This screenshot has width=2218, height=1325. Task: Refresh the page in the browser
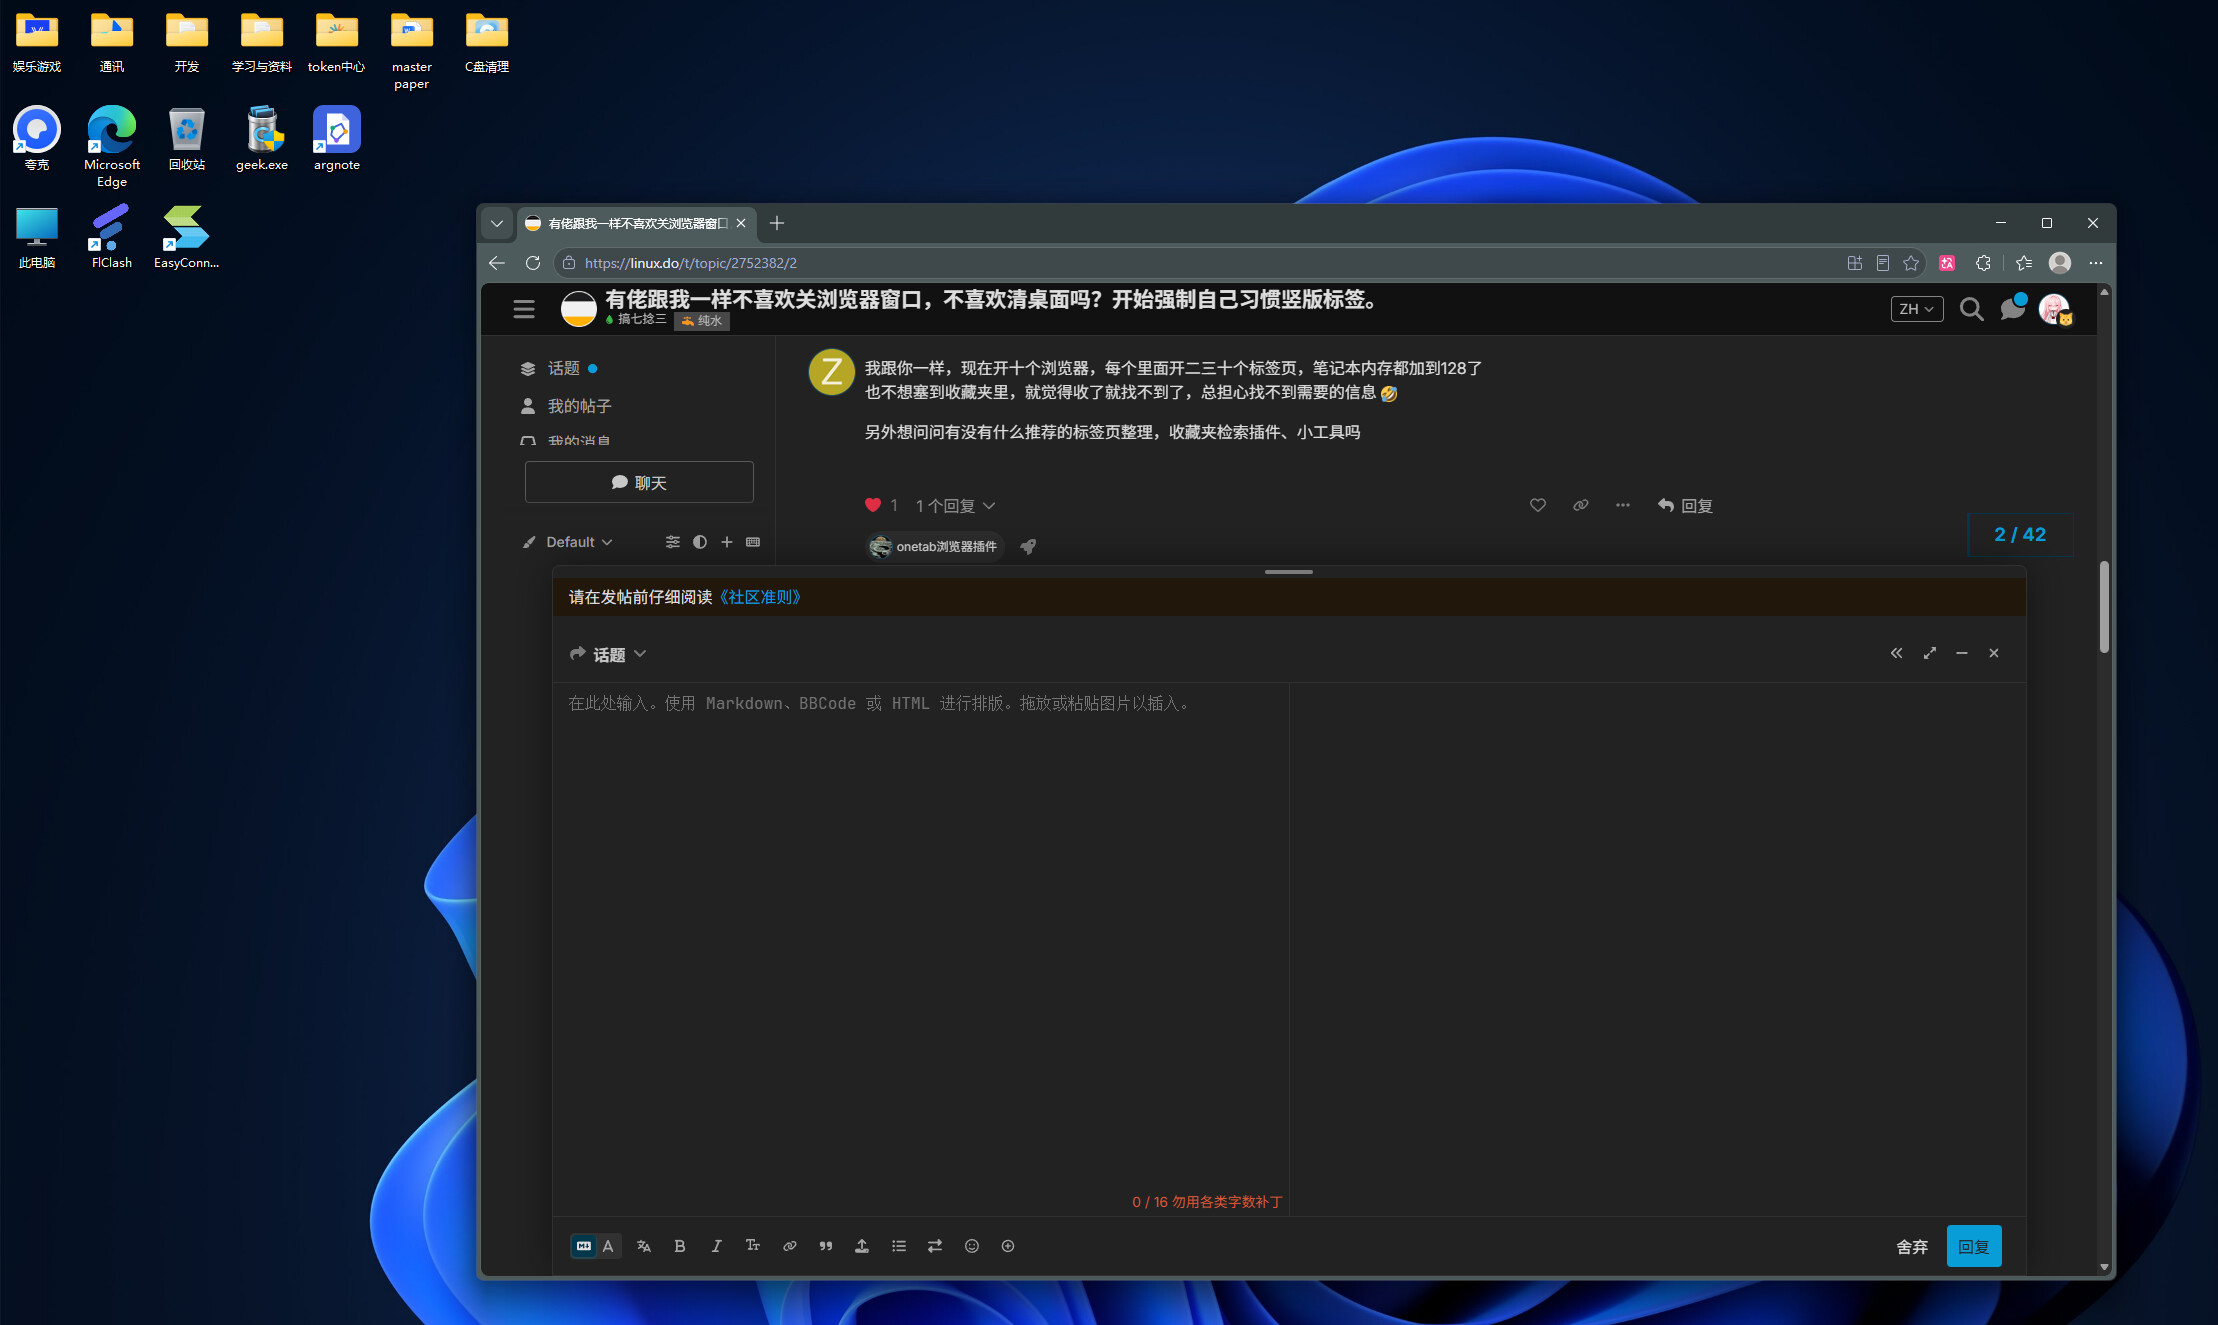coord(533,263)
